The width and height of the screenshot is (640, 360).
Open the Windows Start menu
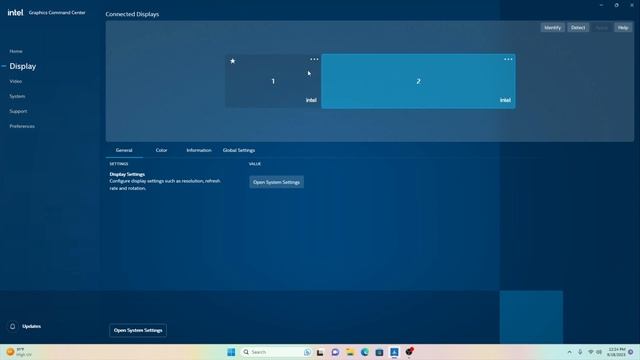pyautogui.click(x=231, y=352)
